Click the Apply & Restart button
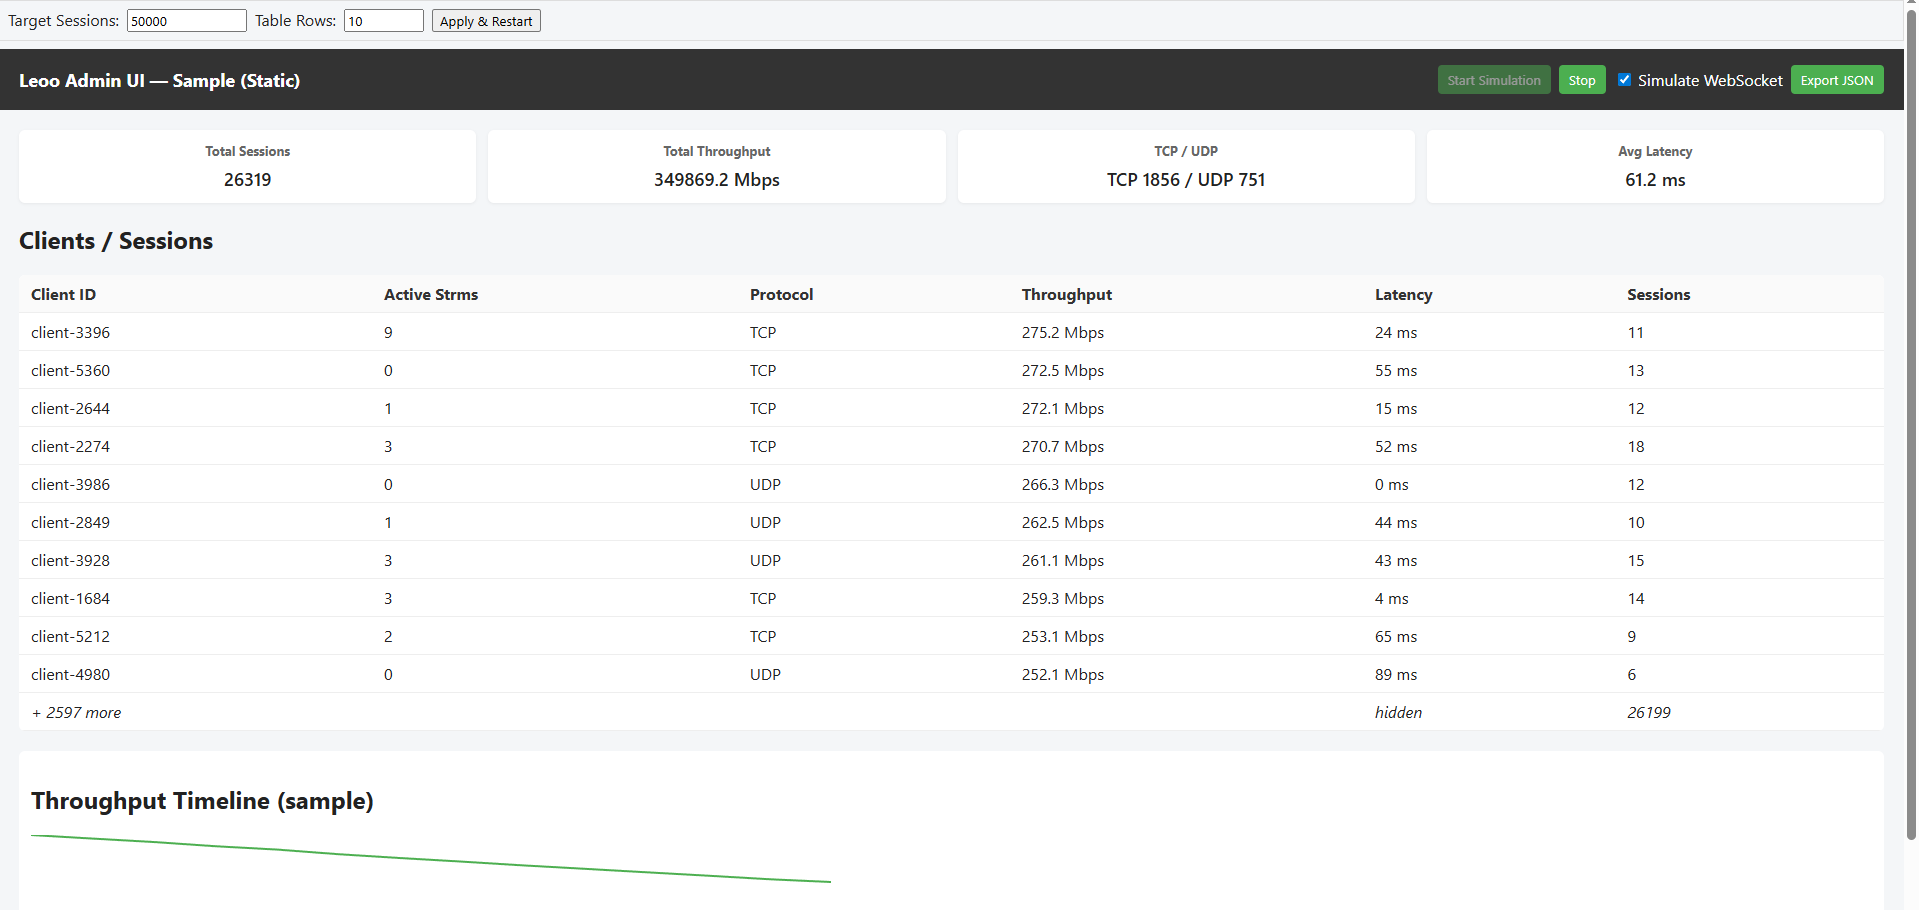Screen dimensions: 1919x910 click(x=486, y=21)
